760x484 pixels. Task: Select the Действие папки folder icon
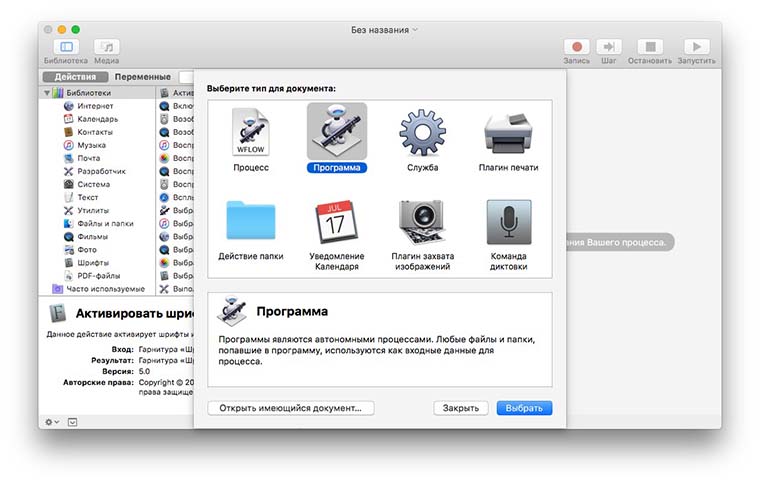point(251,220)
